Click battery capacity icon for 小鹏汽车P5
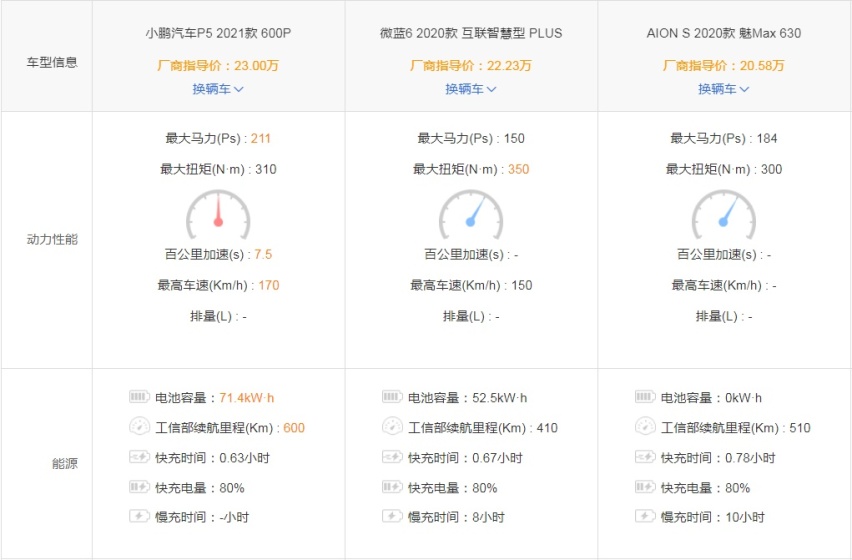 pyautogui.click(x=139, y=397)
